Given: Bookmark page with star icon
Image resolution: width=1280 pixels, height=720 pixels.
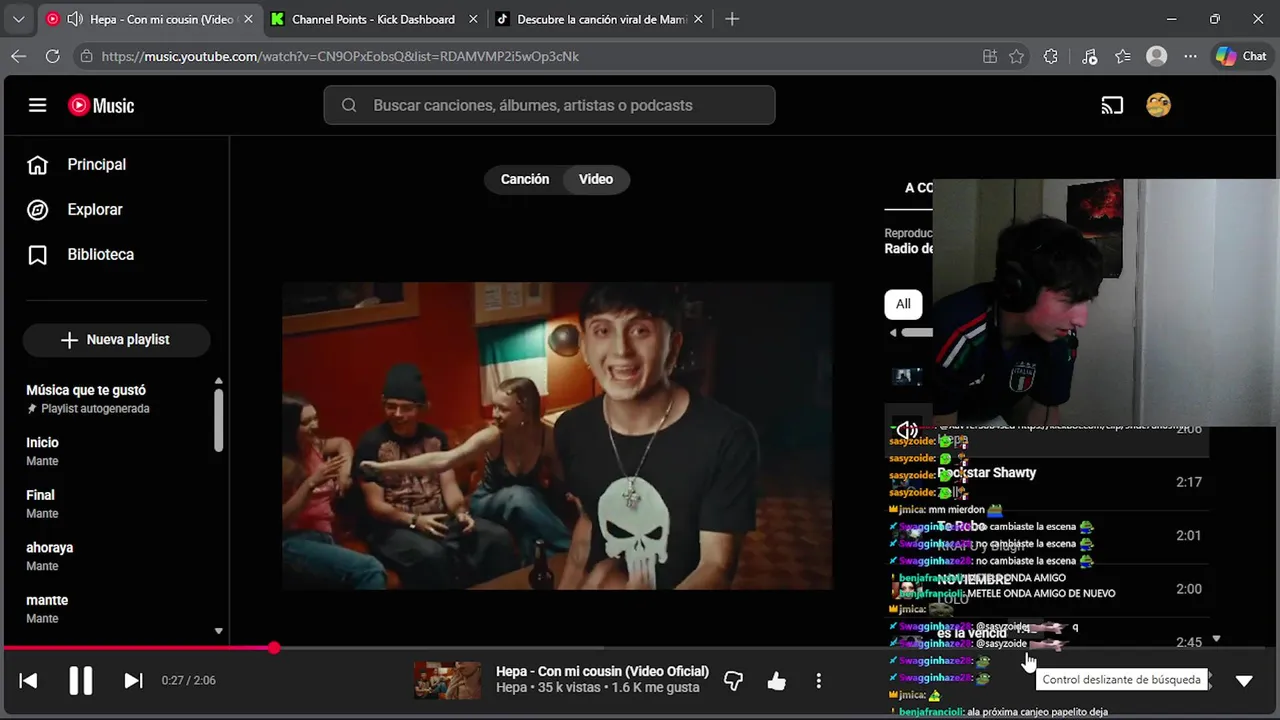Looking at the screenshot, I should tap(1017, 56).
